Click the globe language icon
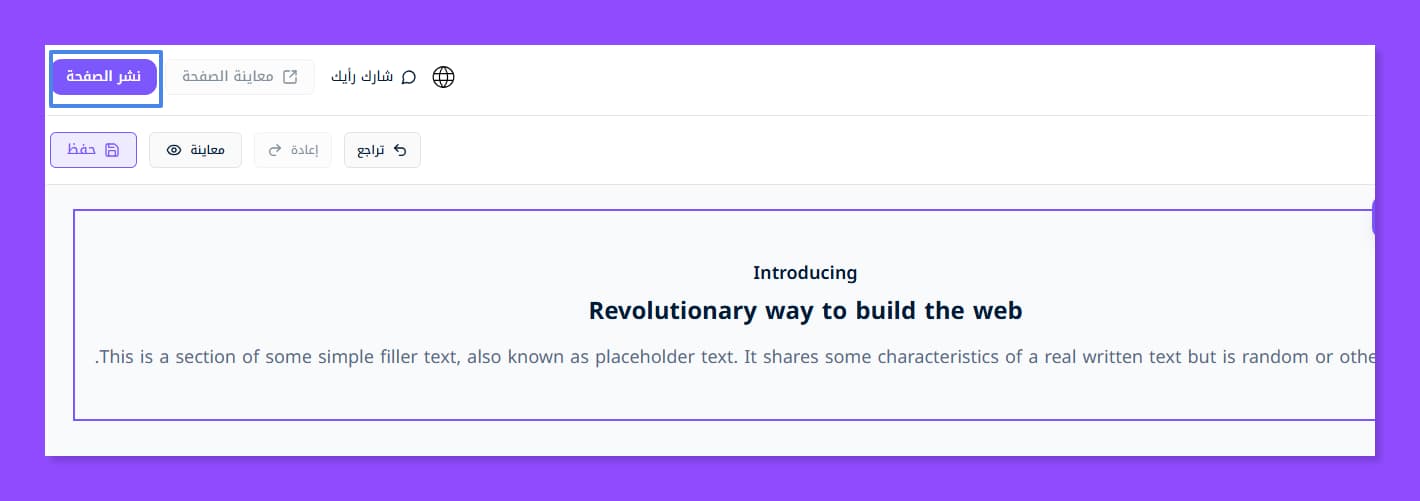This screenshot has width=1420, height=501. coord(443,77)
